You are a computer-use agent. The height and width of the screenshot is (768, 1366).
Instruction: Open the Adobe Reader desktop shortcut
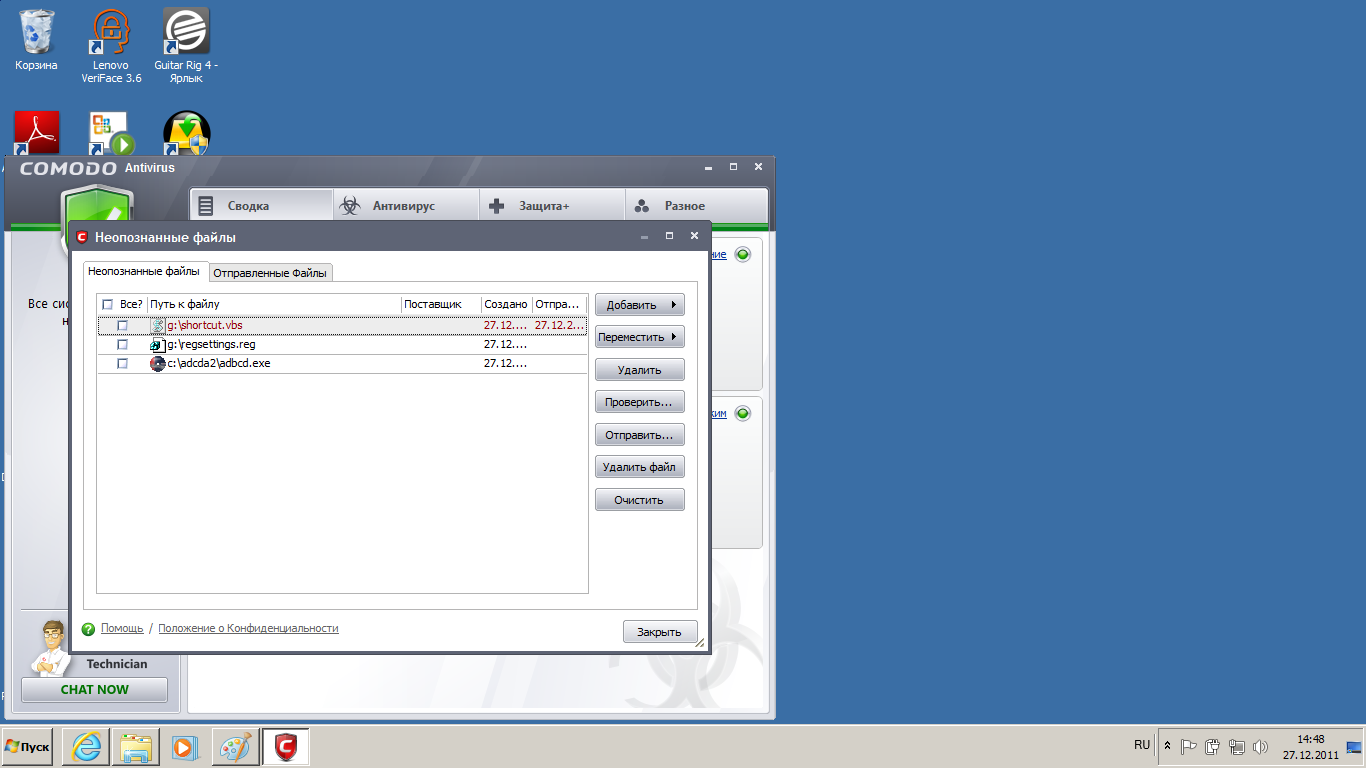pyautogui.click(x=37, y=133)
